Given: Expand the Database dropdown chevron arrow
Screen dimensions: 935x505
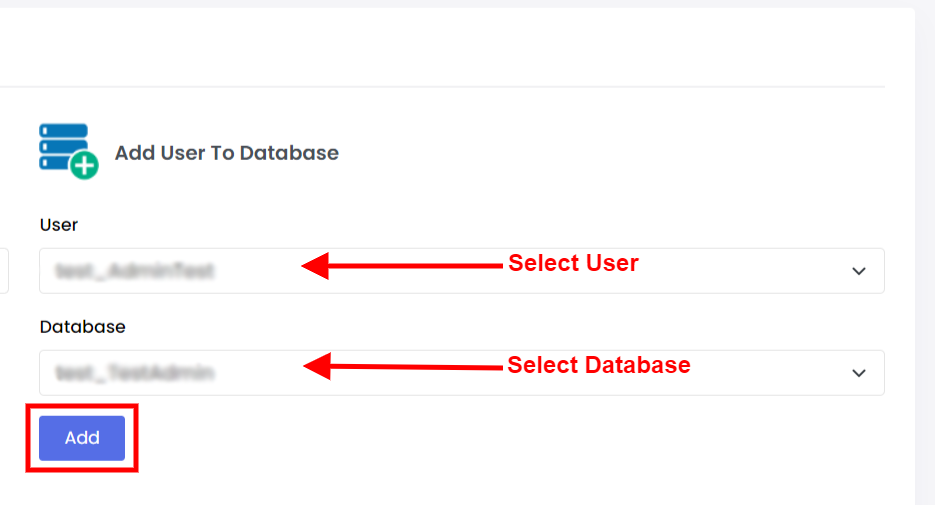Looking at the screenshot, I should click(858, 373).
